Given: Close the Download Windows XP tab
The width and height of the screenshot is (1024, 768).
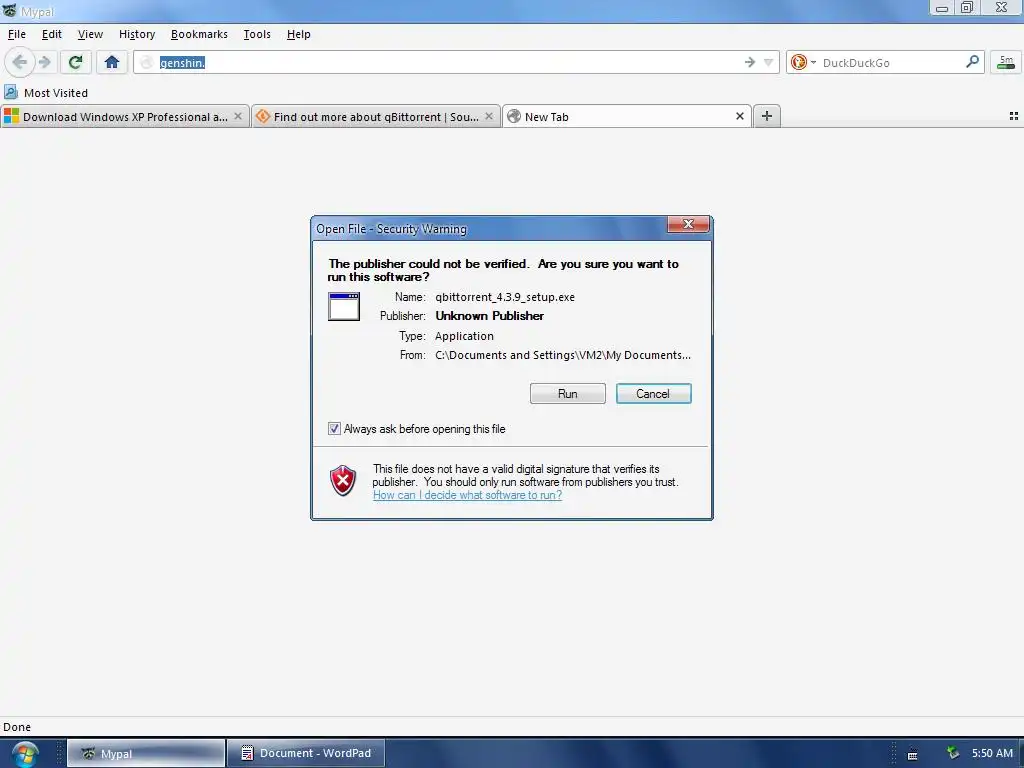Looking at the screenshot, I should [x=238, y=116].
